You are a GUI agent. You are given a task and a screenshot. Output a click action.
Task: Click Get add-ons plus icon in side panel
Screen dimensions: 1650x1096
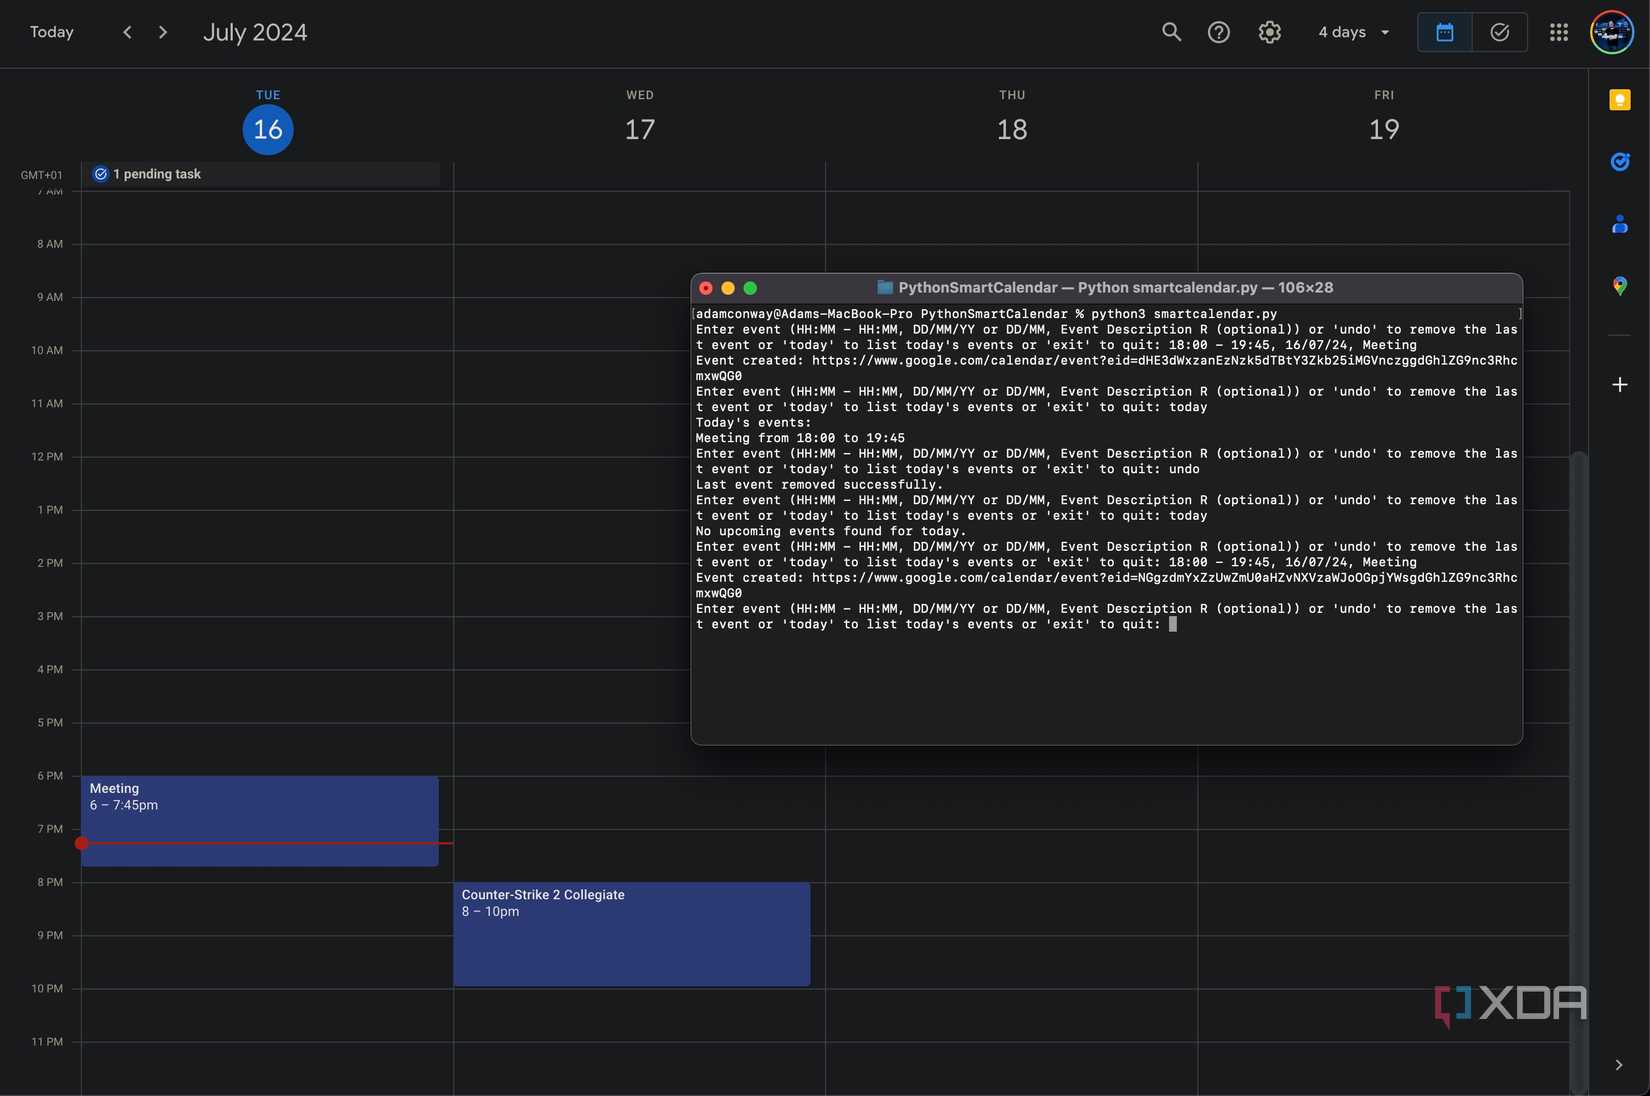click(x=1620, y=383)
